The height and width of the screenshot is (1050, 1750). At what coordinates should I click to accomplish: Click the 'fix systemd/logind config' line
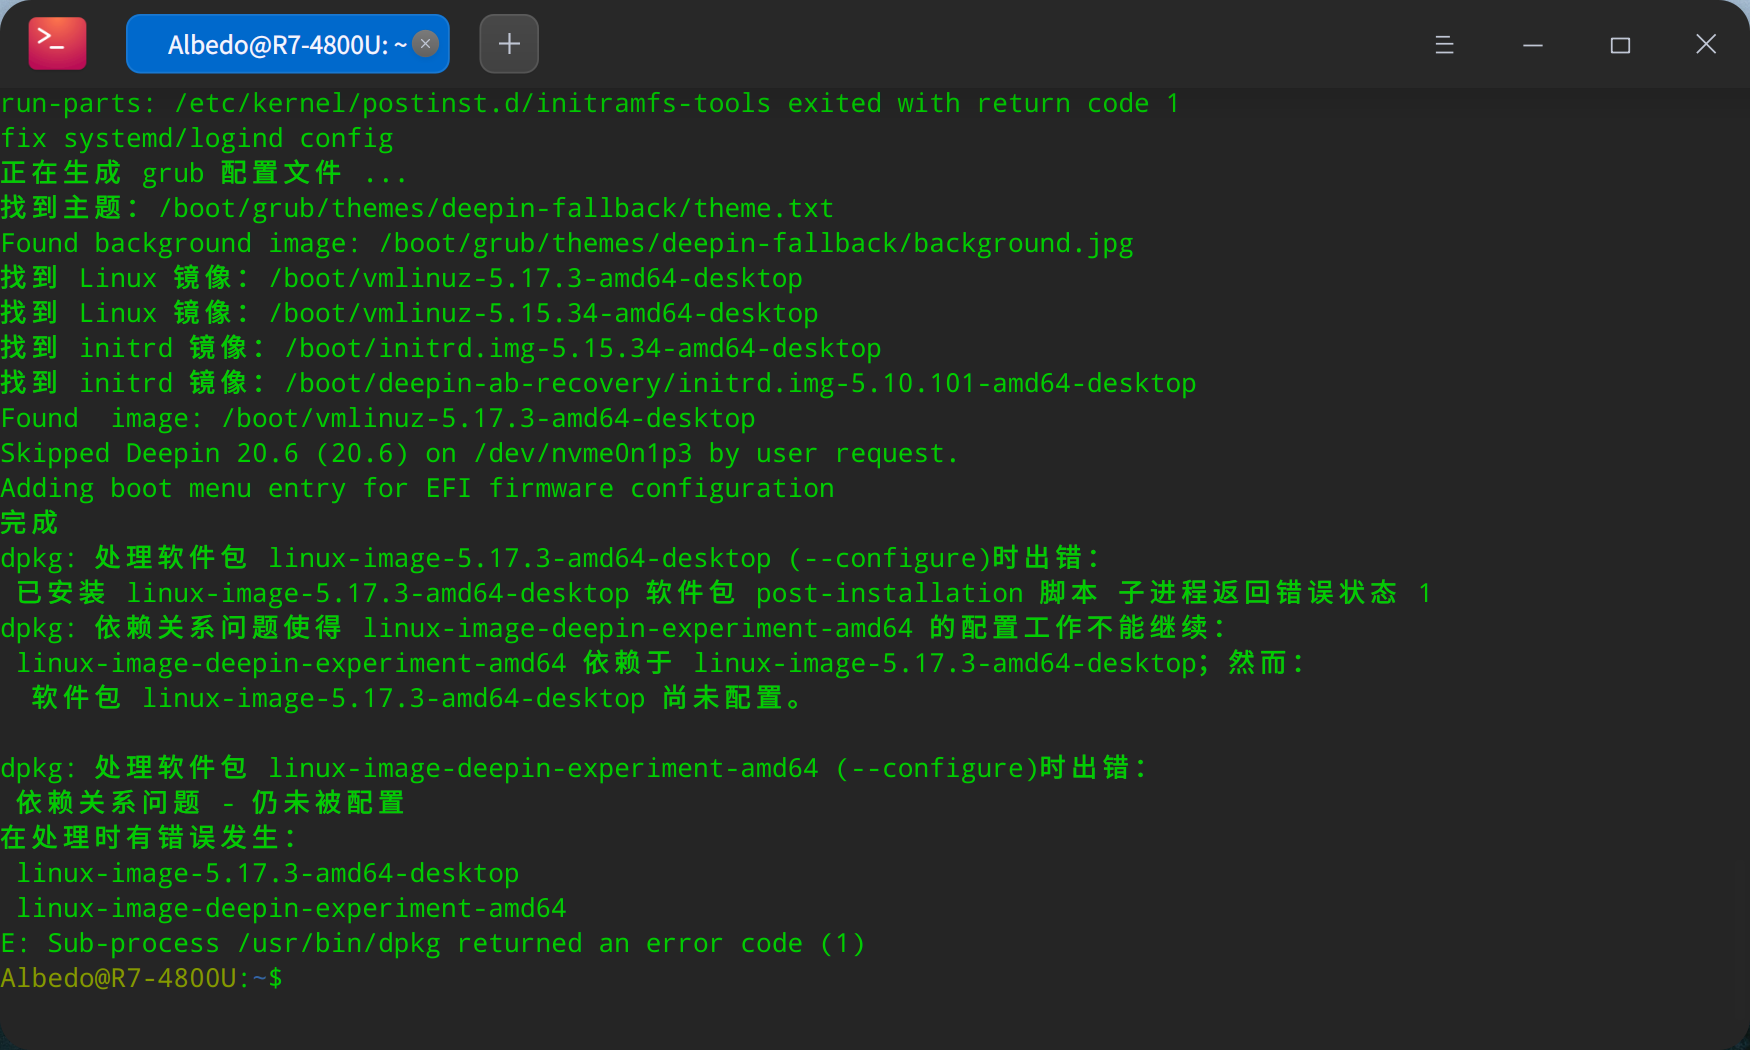point(197,138)
